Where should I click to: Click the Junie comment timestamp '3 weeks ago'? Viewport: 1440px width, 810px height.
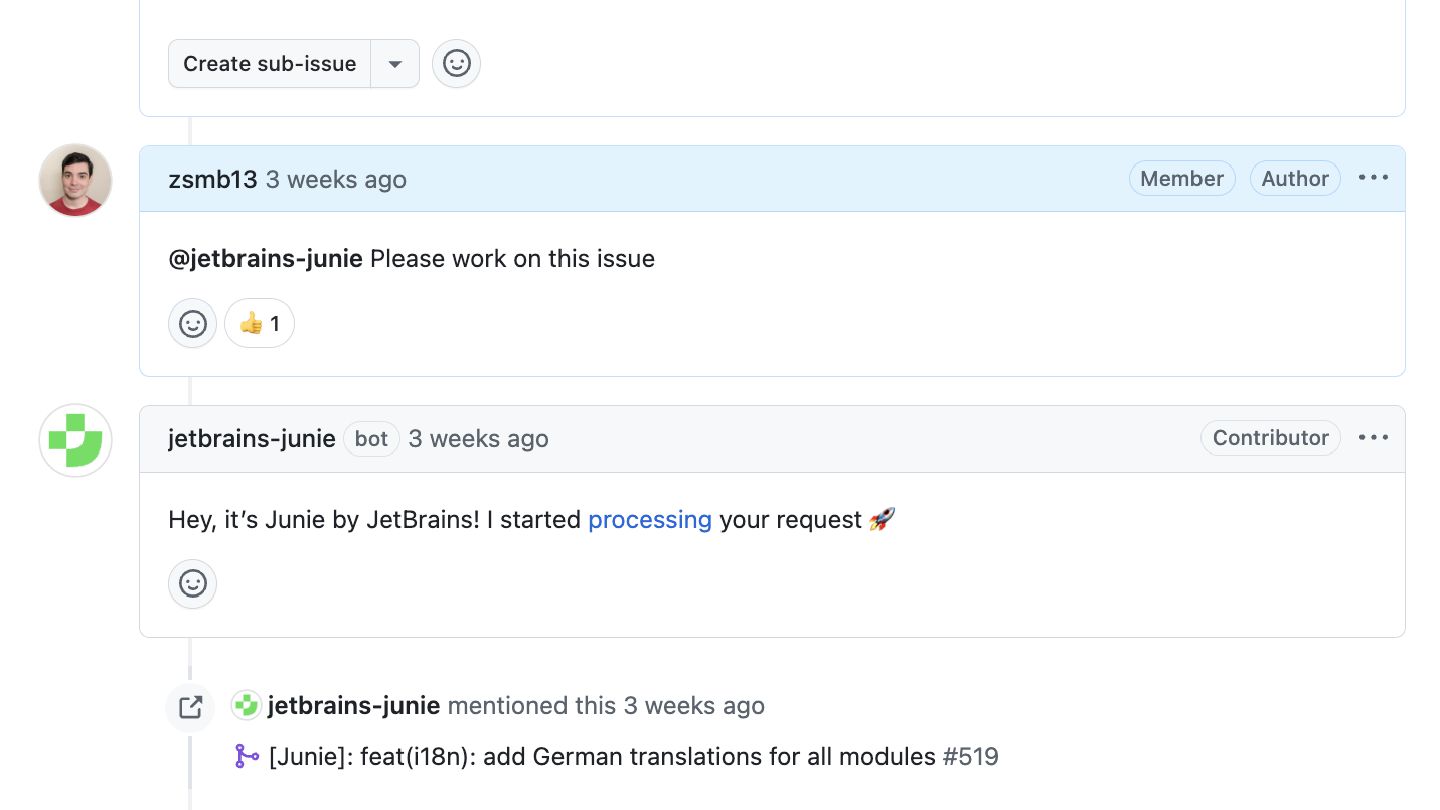click(478, 439)
